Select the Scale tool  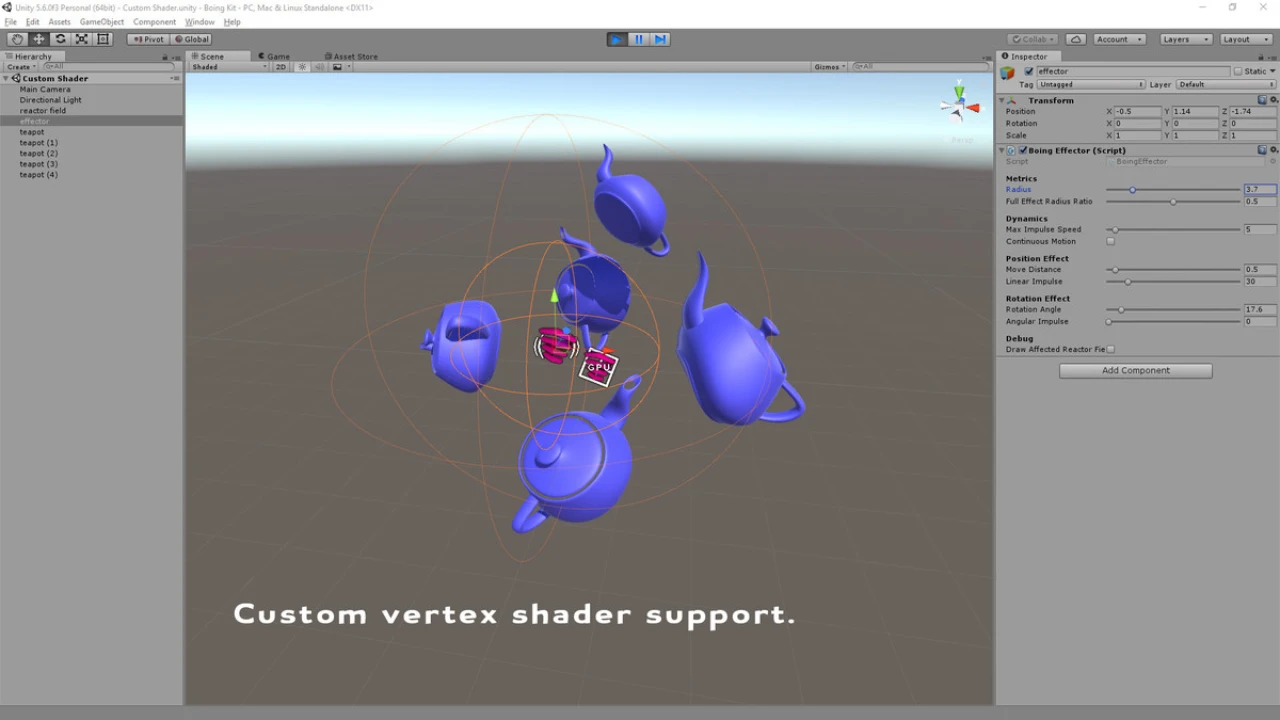82,39
